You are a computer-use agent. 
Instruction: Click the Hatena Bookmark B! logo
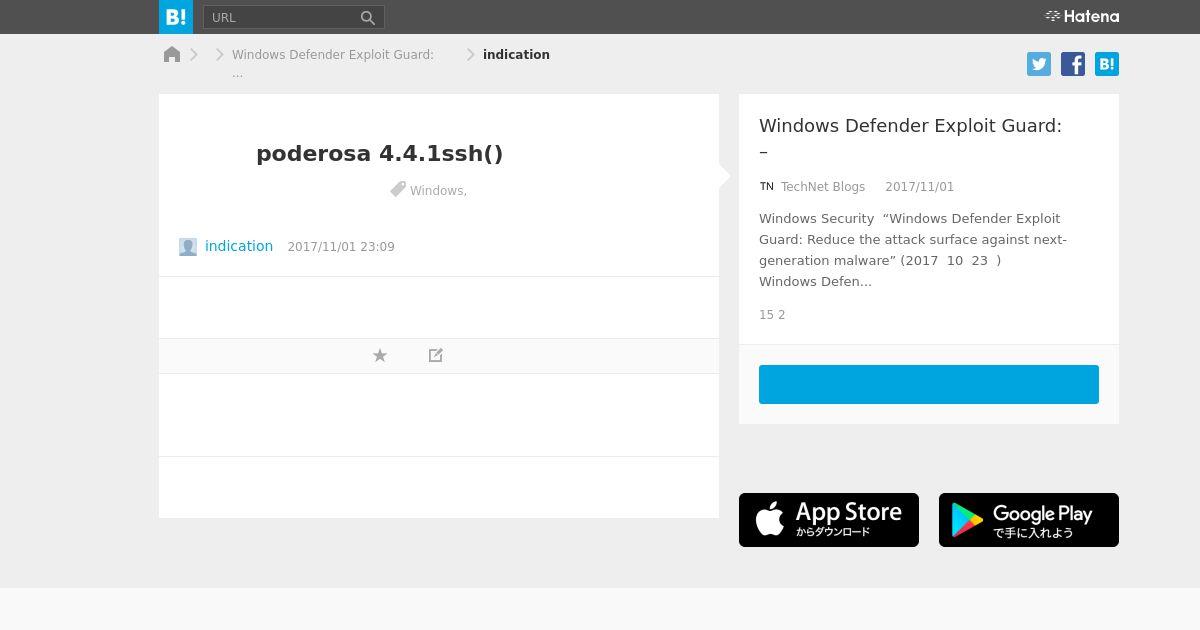click(x=176, y=17)
